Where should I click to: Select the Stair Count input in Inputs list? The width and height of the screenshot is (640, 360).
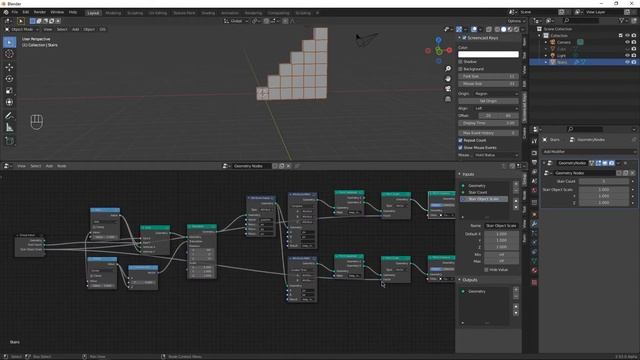[484, 192]
